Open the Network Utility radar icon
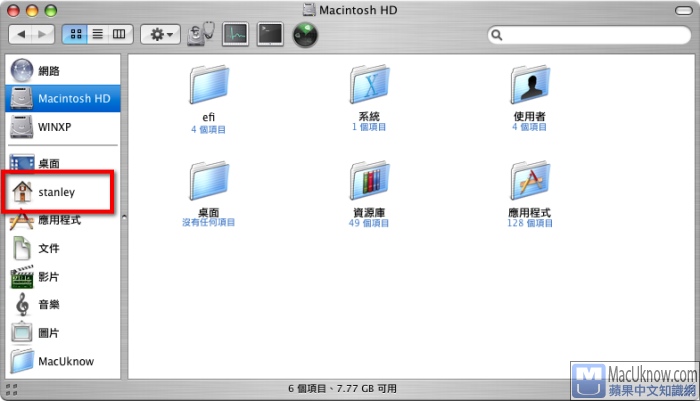 click(305, 35)
